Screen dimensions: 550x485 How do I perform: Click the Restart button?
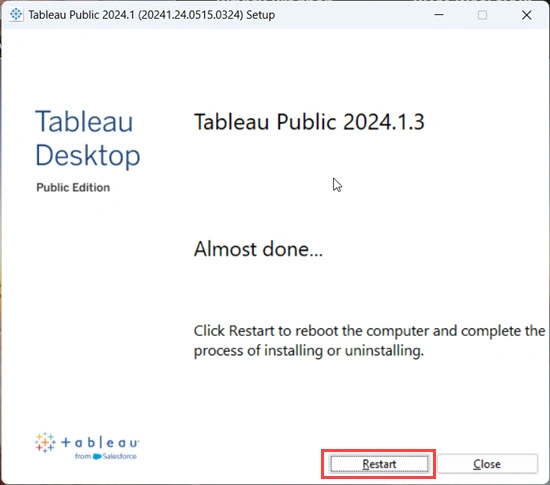379,464
